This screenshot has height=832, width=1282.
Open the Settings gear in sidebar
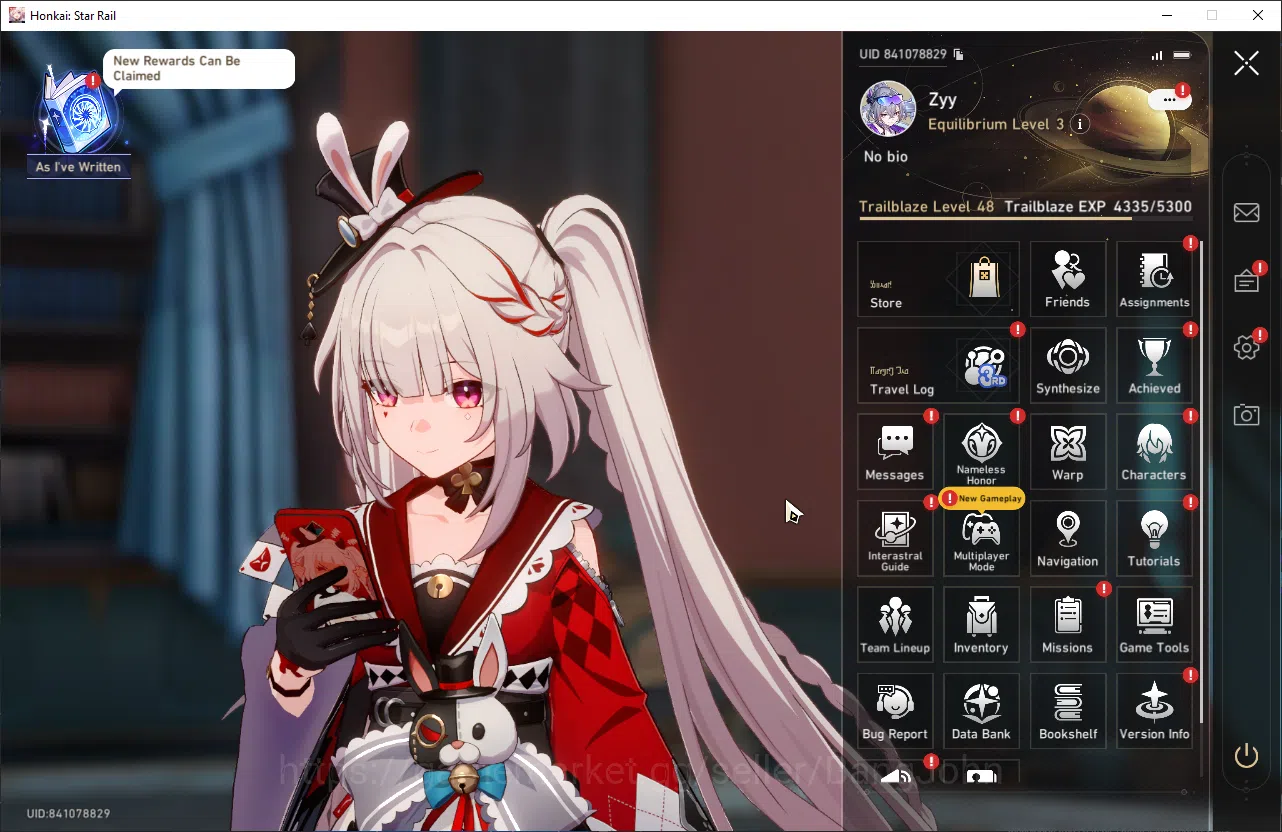coord(1246,348)
